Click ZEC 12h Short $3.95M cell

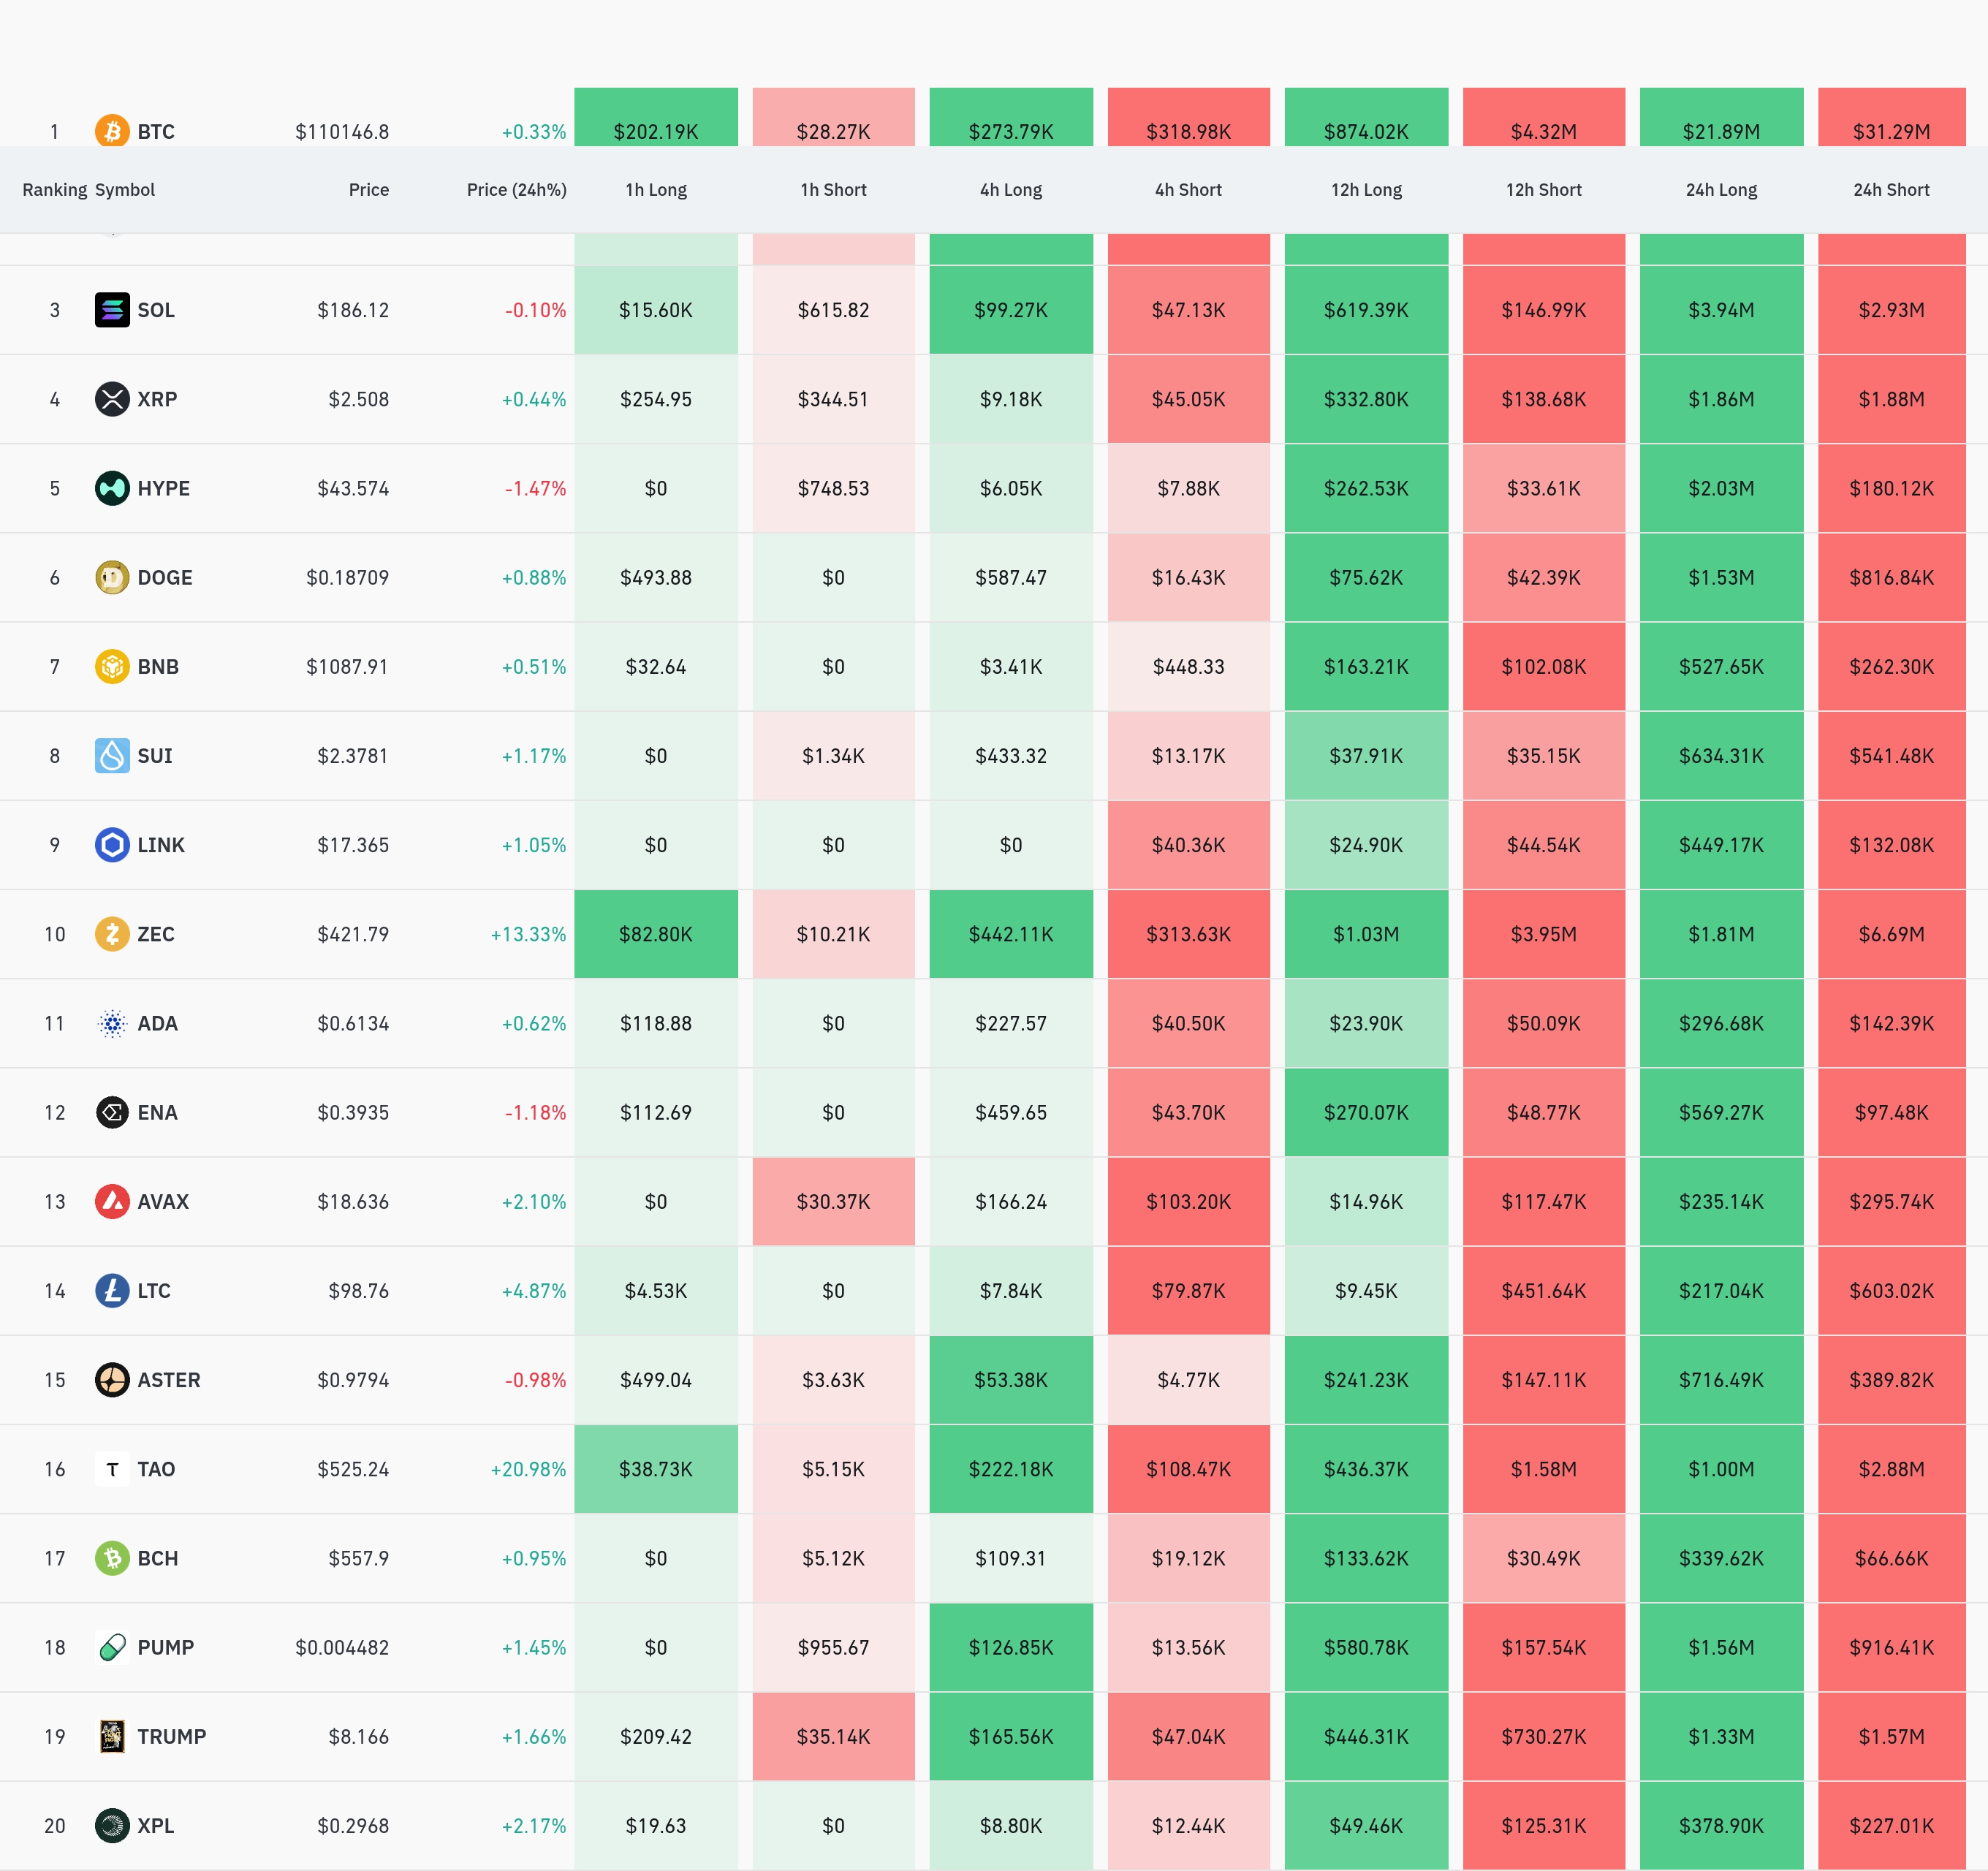click(x=1543, y=934)
